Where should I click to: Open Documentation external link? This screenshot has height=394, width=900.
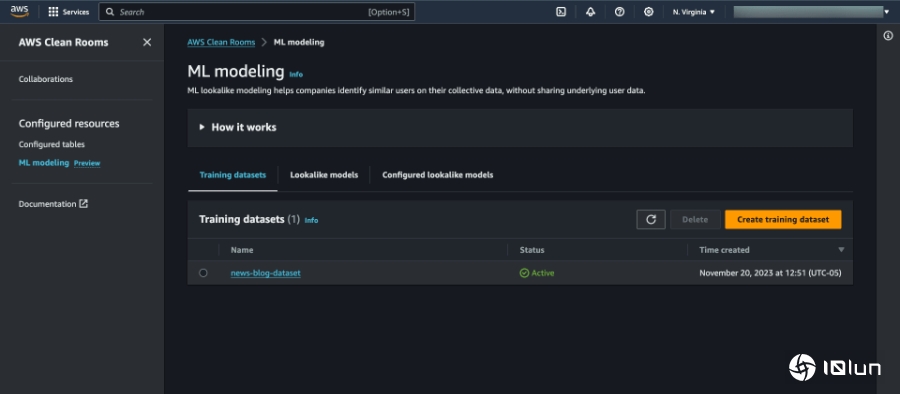tap(53, 204)
